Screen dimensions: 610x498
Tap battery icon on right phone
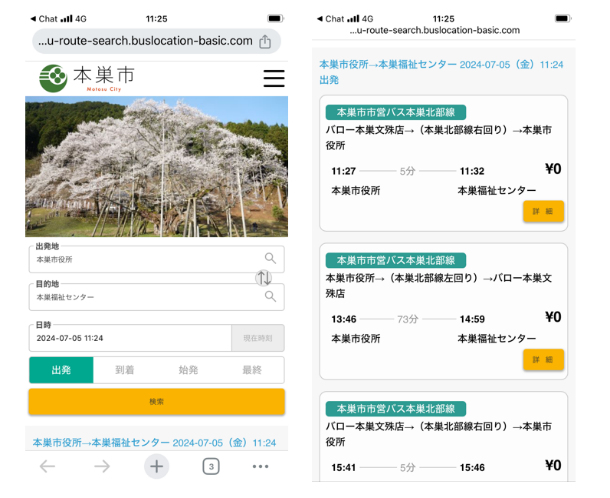(x=563, y=18)
